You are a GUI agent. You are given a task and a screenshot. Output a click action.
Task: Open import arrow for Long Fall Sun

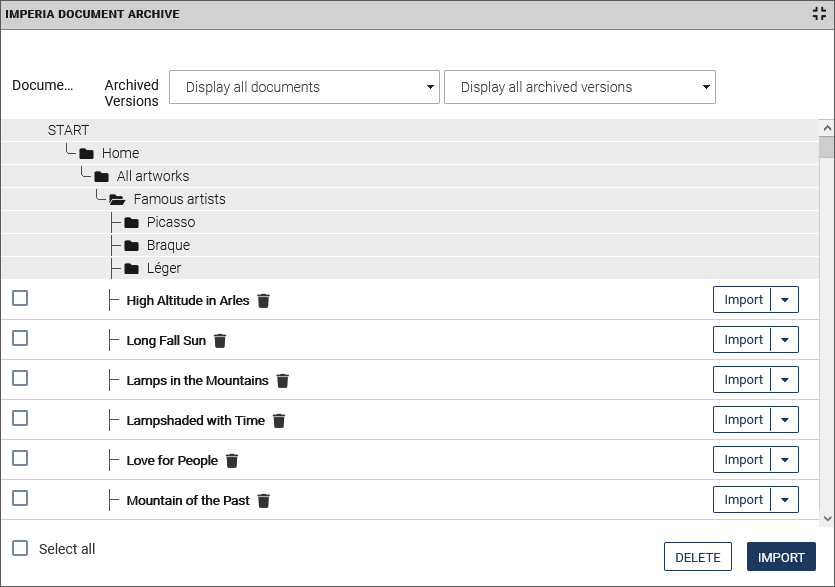[x=784, y=340]
